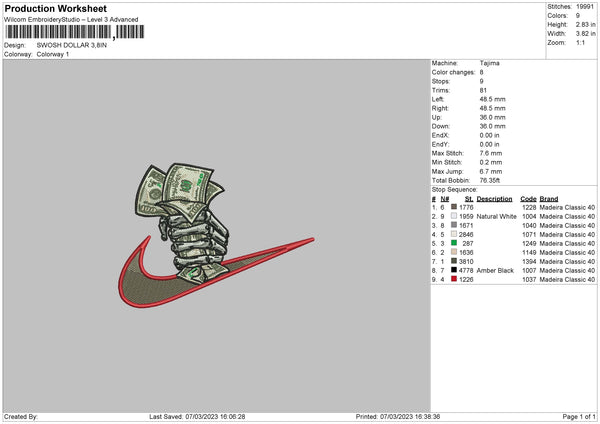Click the Width value "3.82 in"
Screen dimensions: 600x424
(x=585, y=34)
